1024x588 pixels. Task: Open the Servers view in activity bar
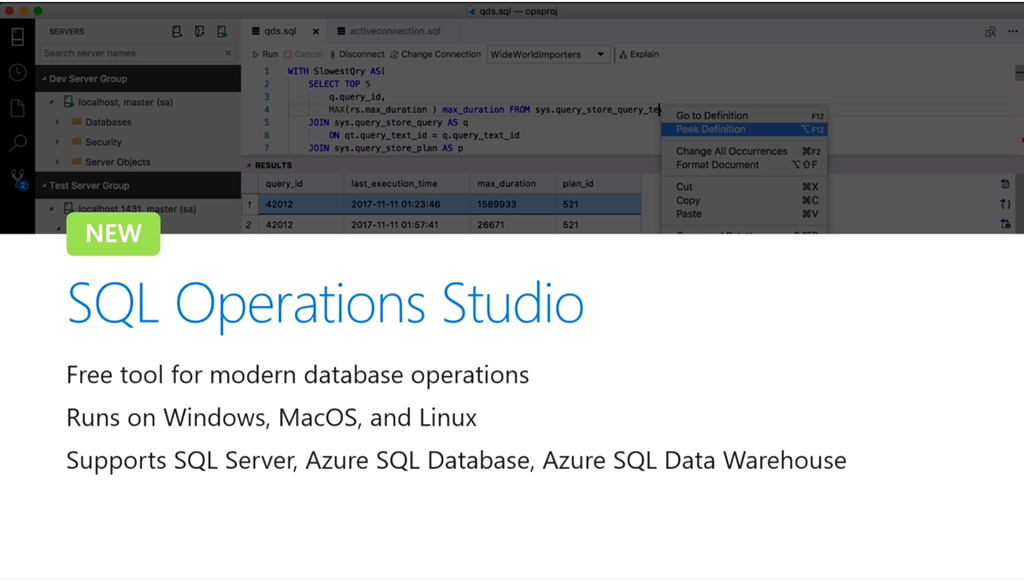click(17, 37)
